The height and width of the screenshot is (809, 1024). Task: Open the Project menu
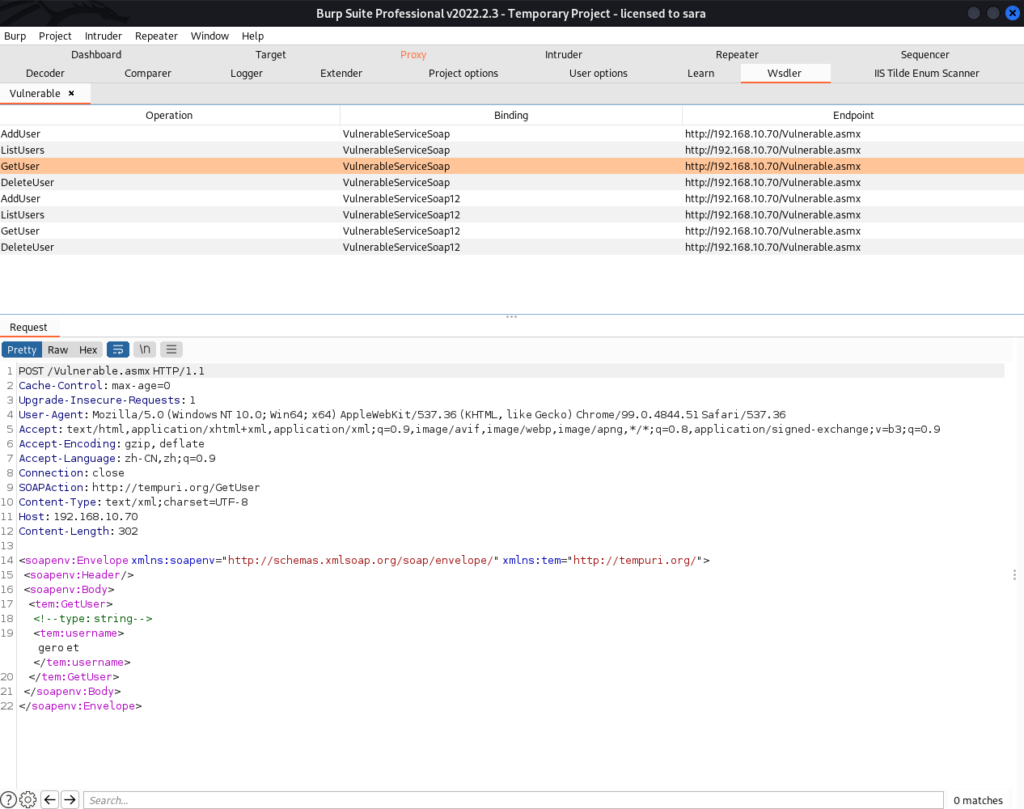click(x=55, y=36)
